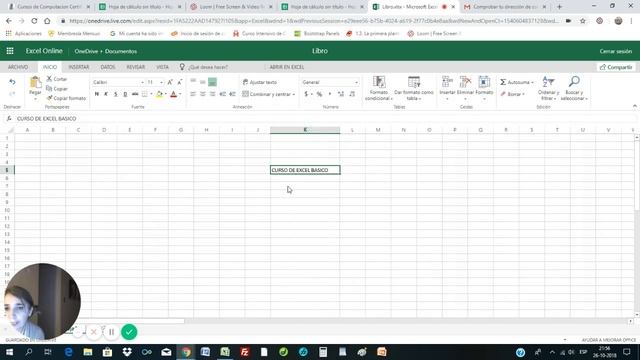Image resolution: width=640 pixels, height=360 pixels.
Task: Align cell text to the right
Action: point(213,94)
